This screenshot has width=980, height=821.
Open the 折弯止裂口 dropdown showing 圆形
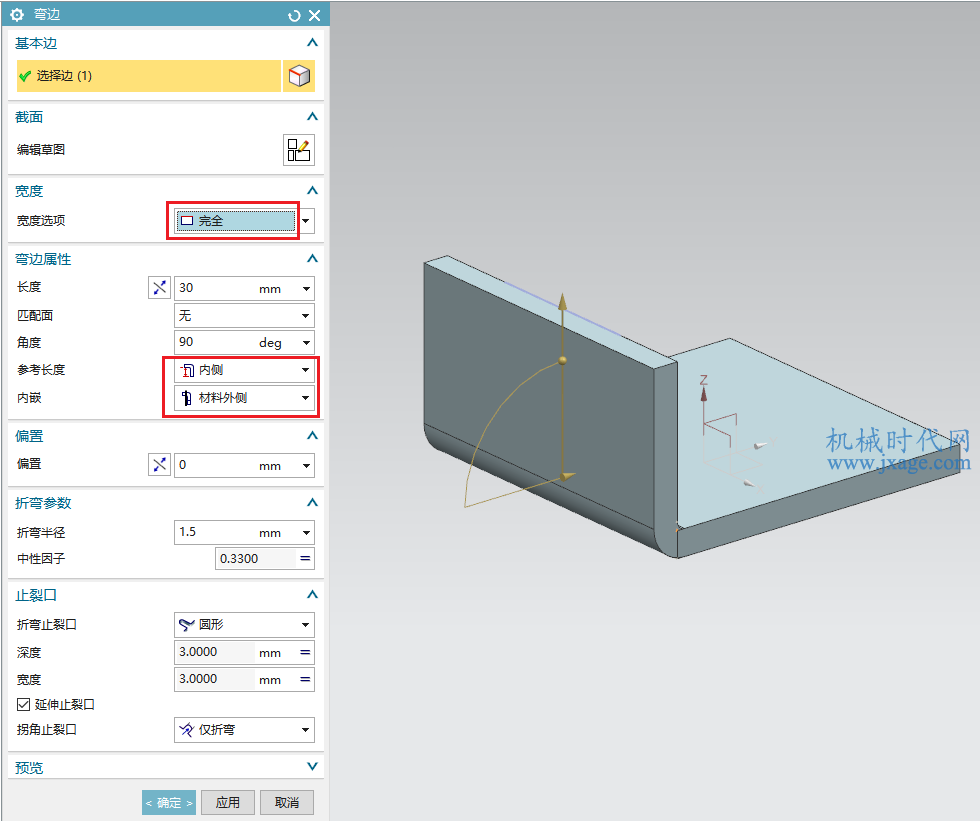coord(244,625)
